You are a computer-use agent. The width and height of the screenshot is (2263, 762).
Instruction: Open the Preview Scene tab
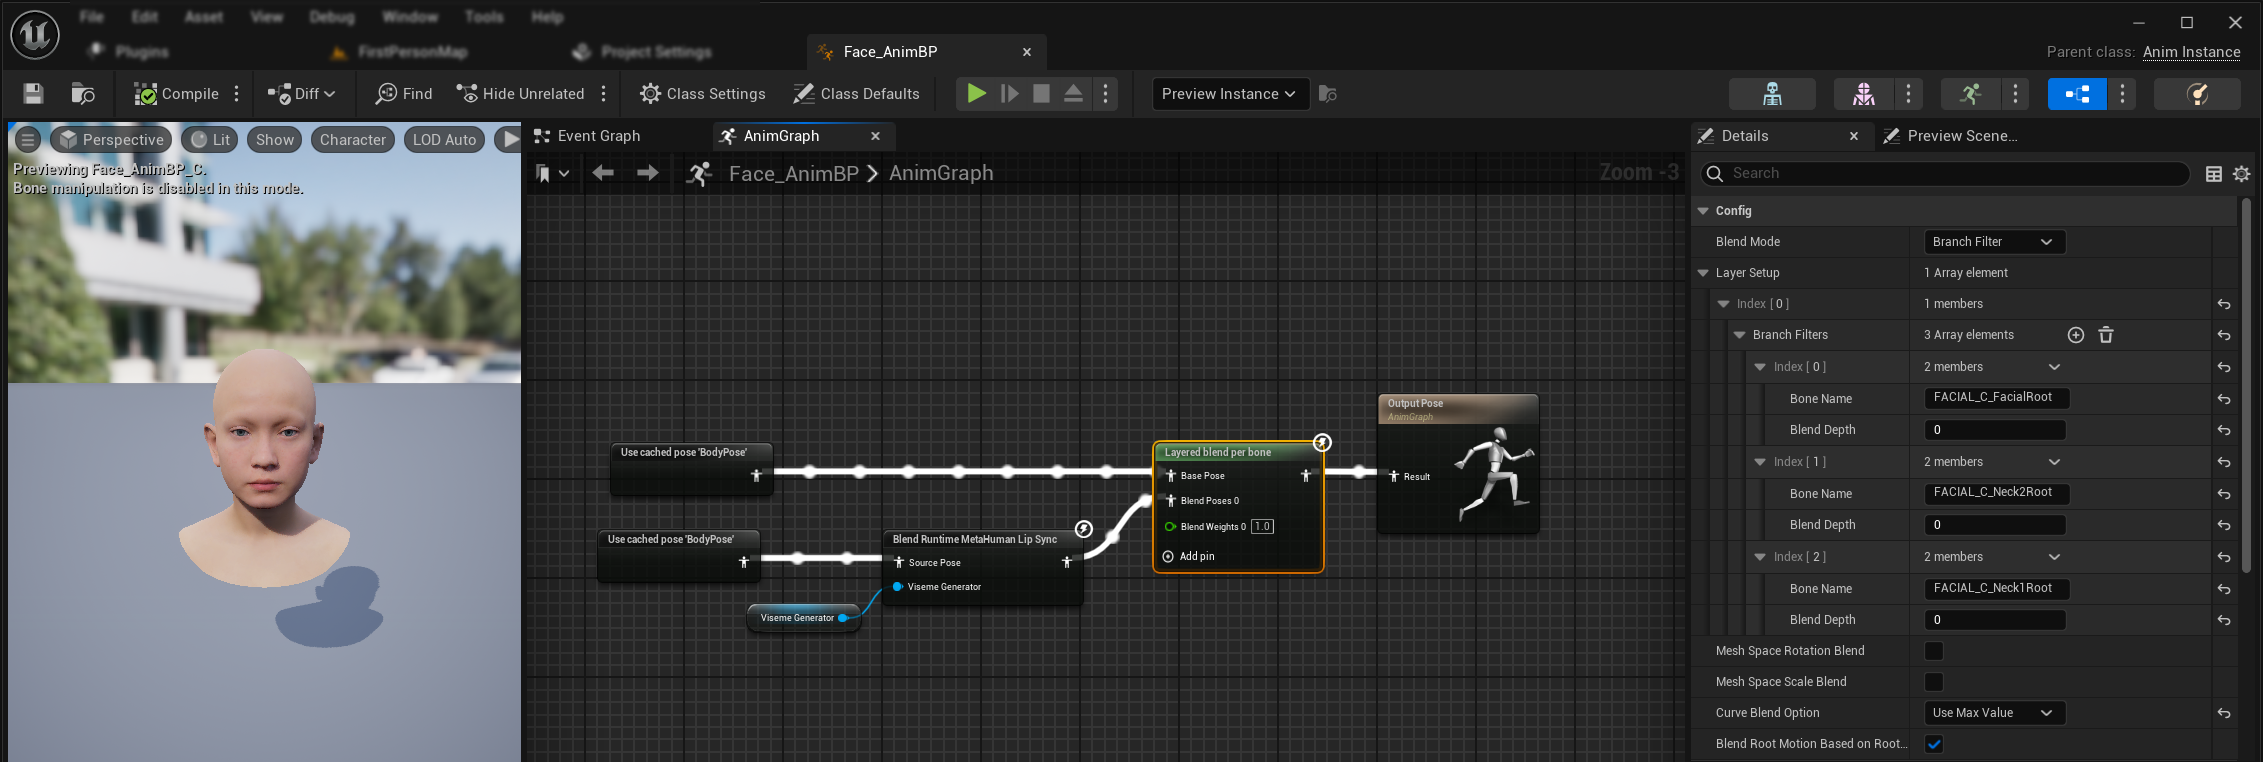[1960, 136]
